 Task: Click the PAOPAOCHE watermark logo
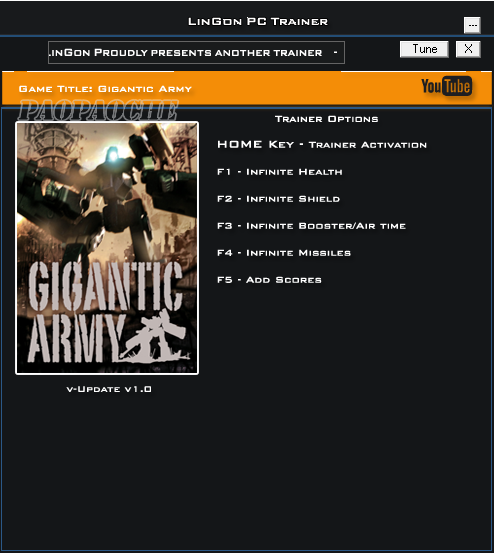98,110
